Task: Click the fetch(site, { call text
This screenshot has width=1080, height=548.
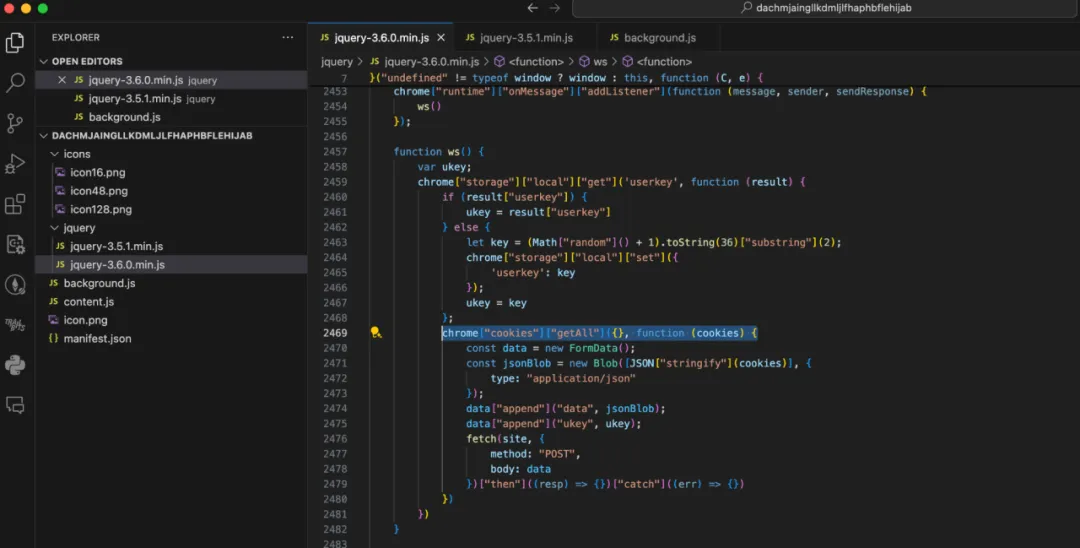Action: pyautogui.click(x=506, y=439)
